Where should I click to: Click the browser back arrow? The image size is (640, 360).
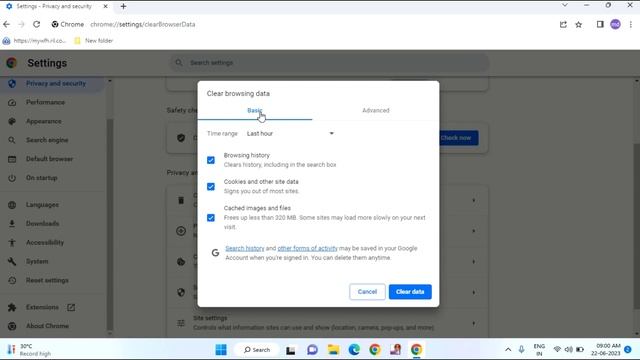[7, 24]
